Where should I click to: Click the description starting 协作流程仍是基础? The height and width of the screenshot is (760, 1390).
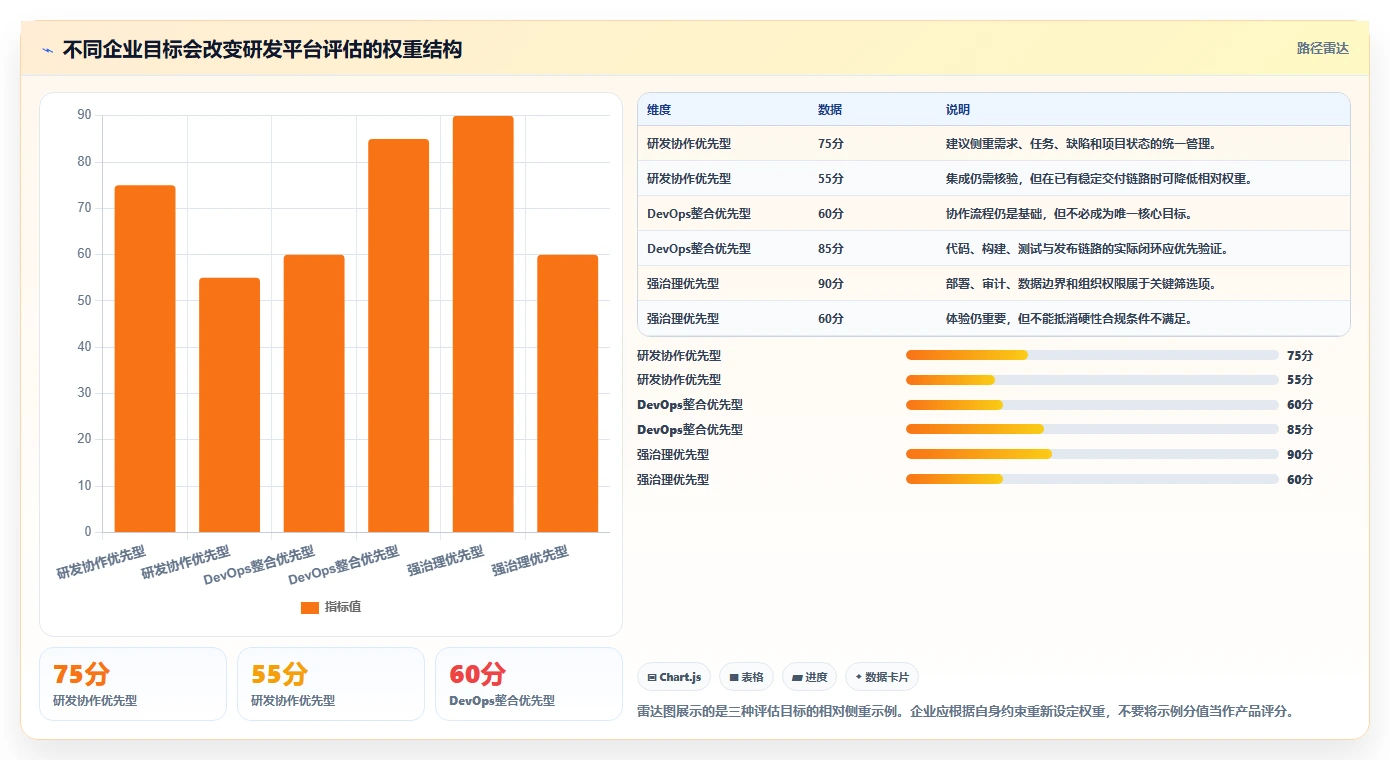tap(1069, 214)
